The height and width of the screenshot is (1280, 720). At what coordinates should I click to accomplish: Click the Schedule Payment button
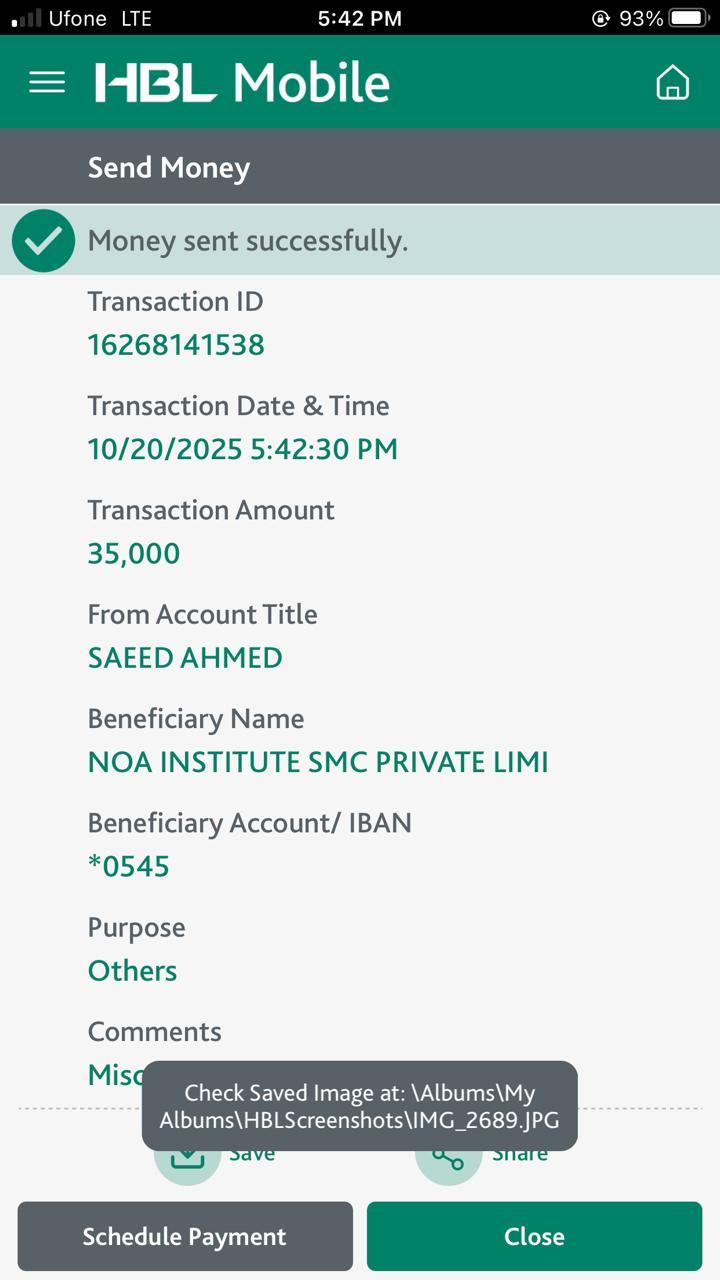(x=185, y=1236)
